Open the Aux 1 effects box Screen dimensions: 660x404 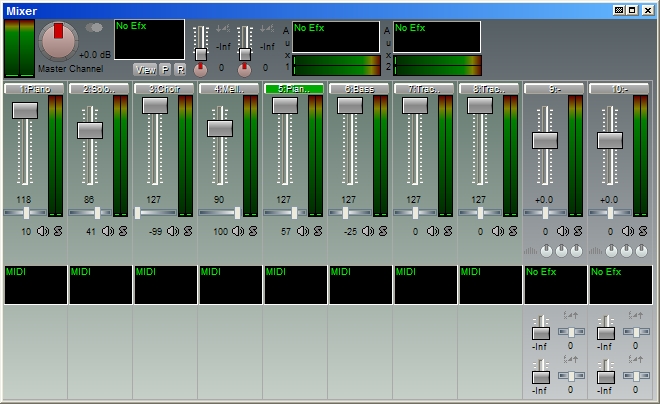click(x=336, y=35)
